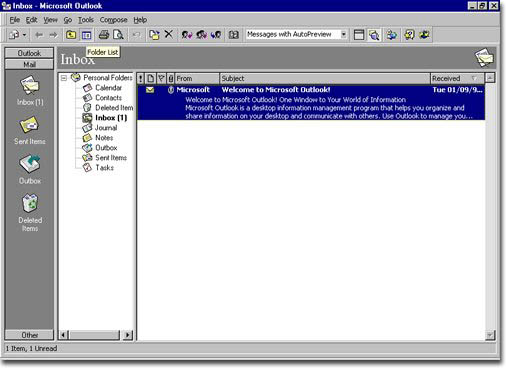Click the Move to Folder icon

[x=154, y=35]
